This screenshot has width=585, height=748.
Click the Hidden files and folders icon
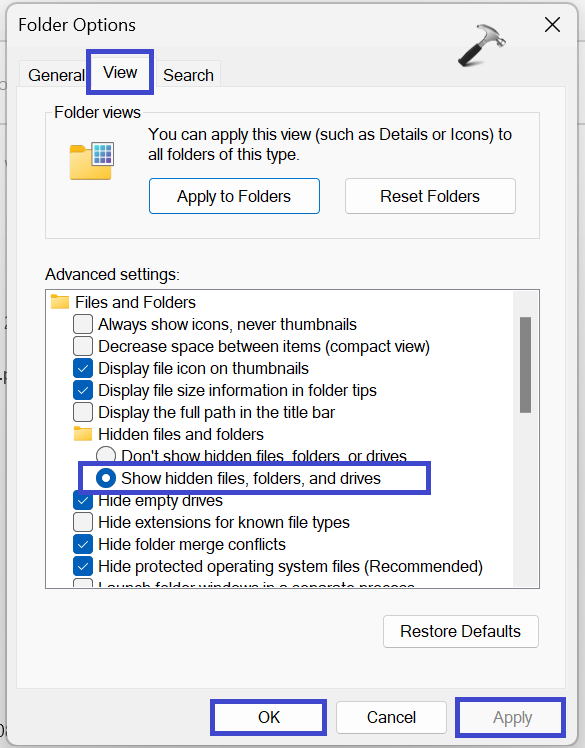(83, 434)
